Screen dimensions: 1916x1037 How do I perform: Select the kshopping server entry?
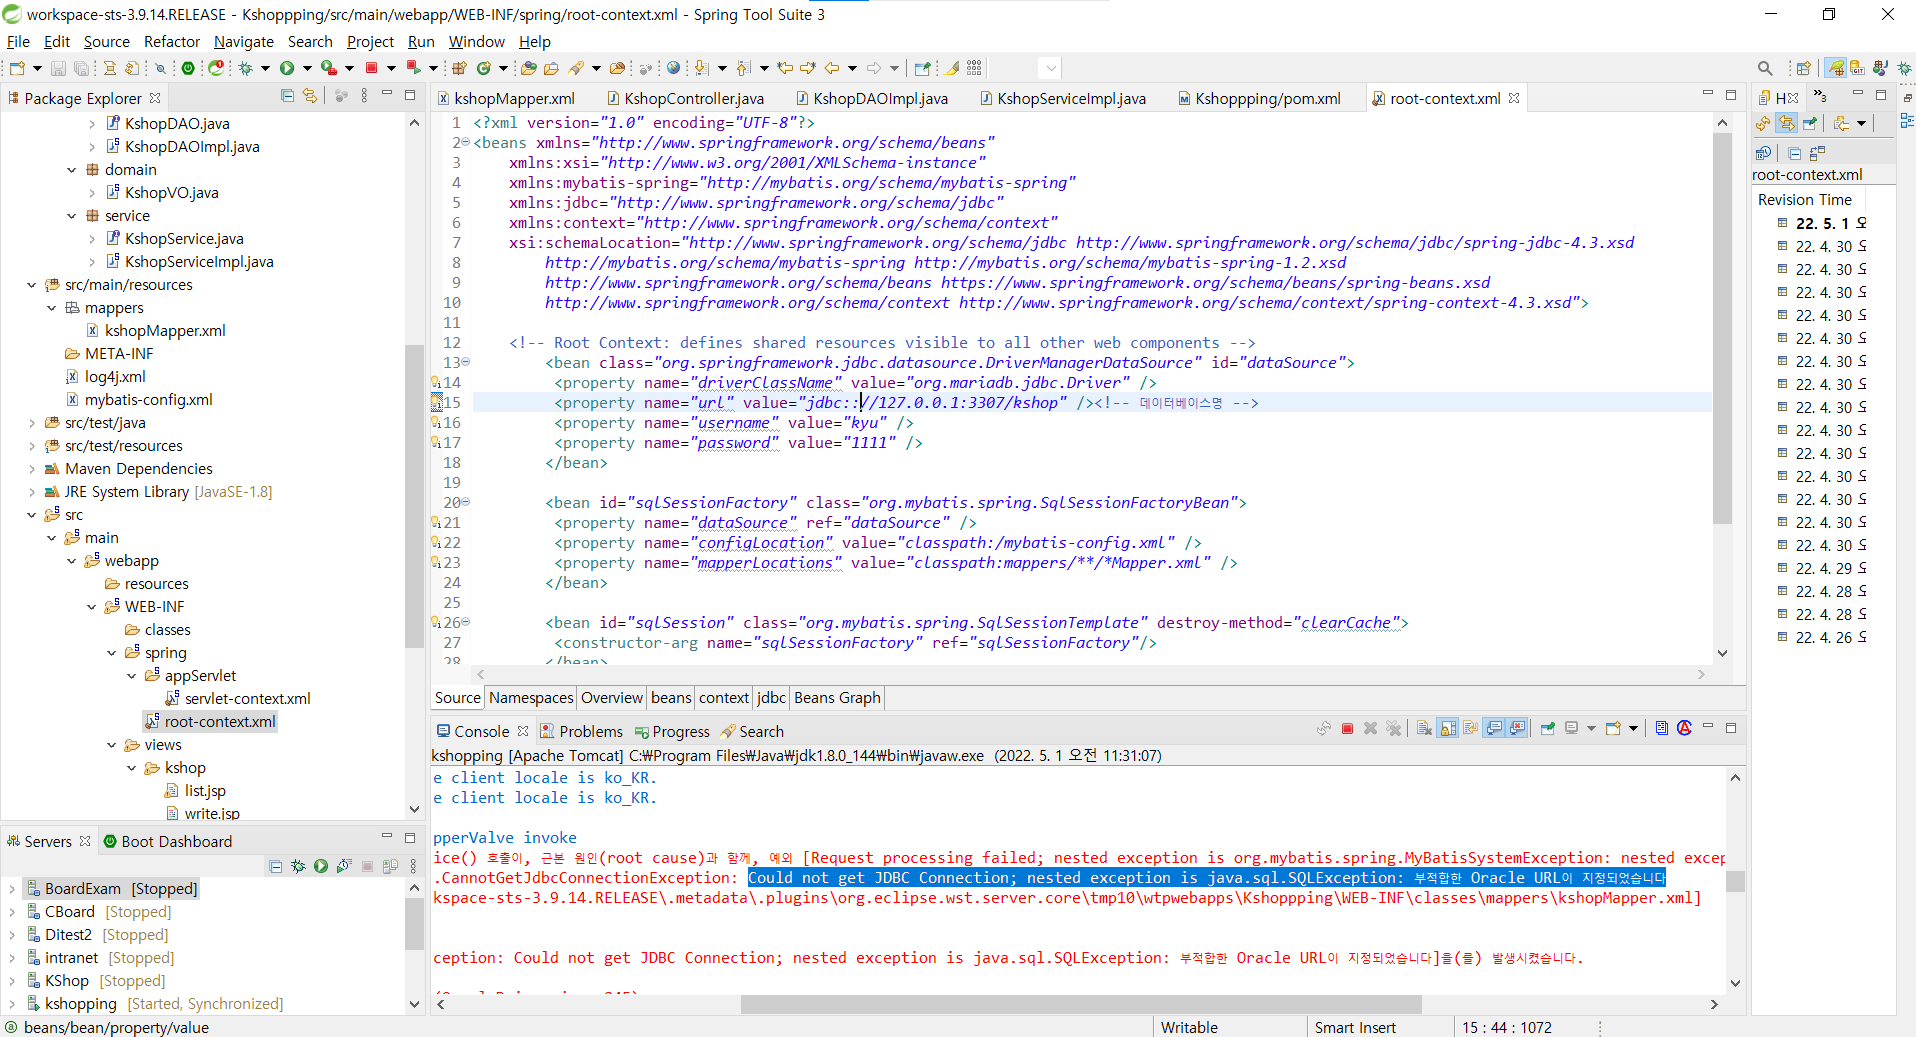pyautogui.click(x=154, y=1004)
